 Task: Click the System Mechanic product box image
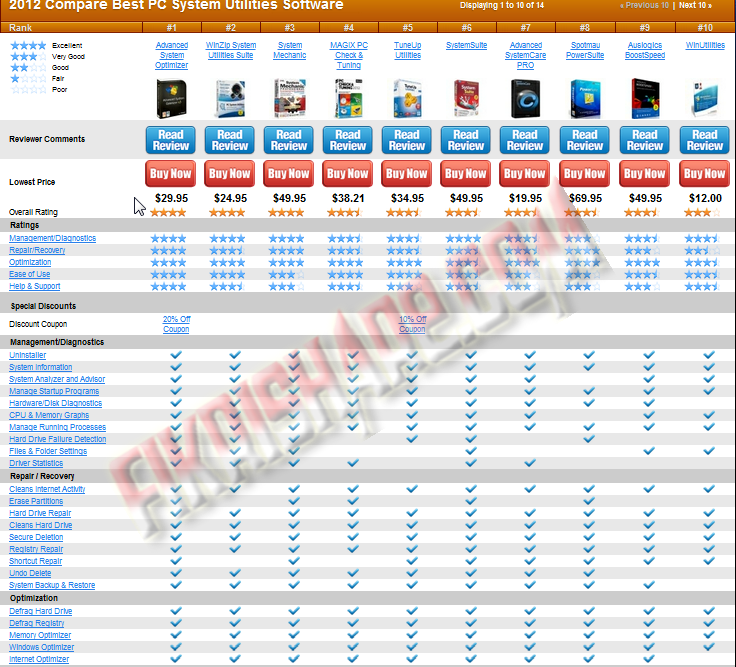pos(290,99)
